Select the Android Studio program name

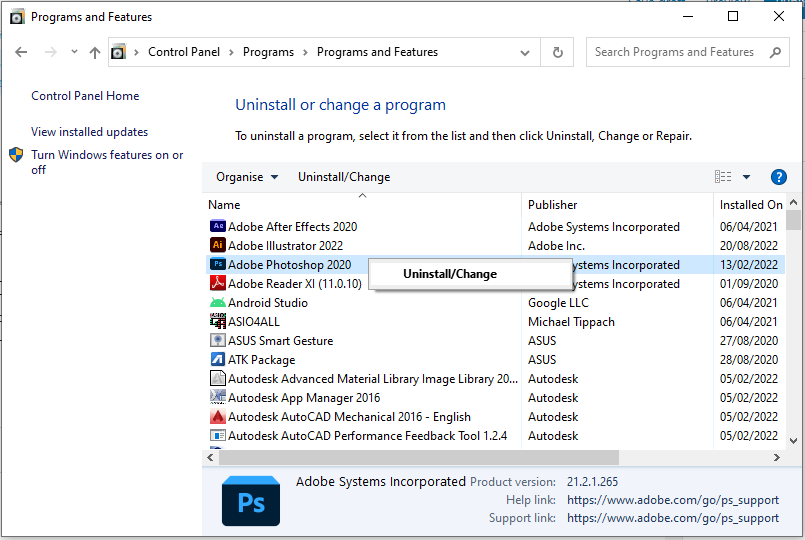click(x=267, y=303)
